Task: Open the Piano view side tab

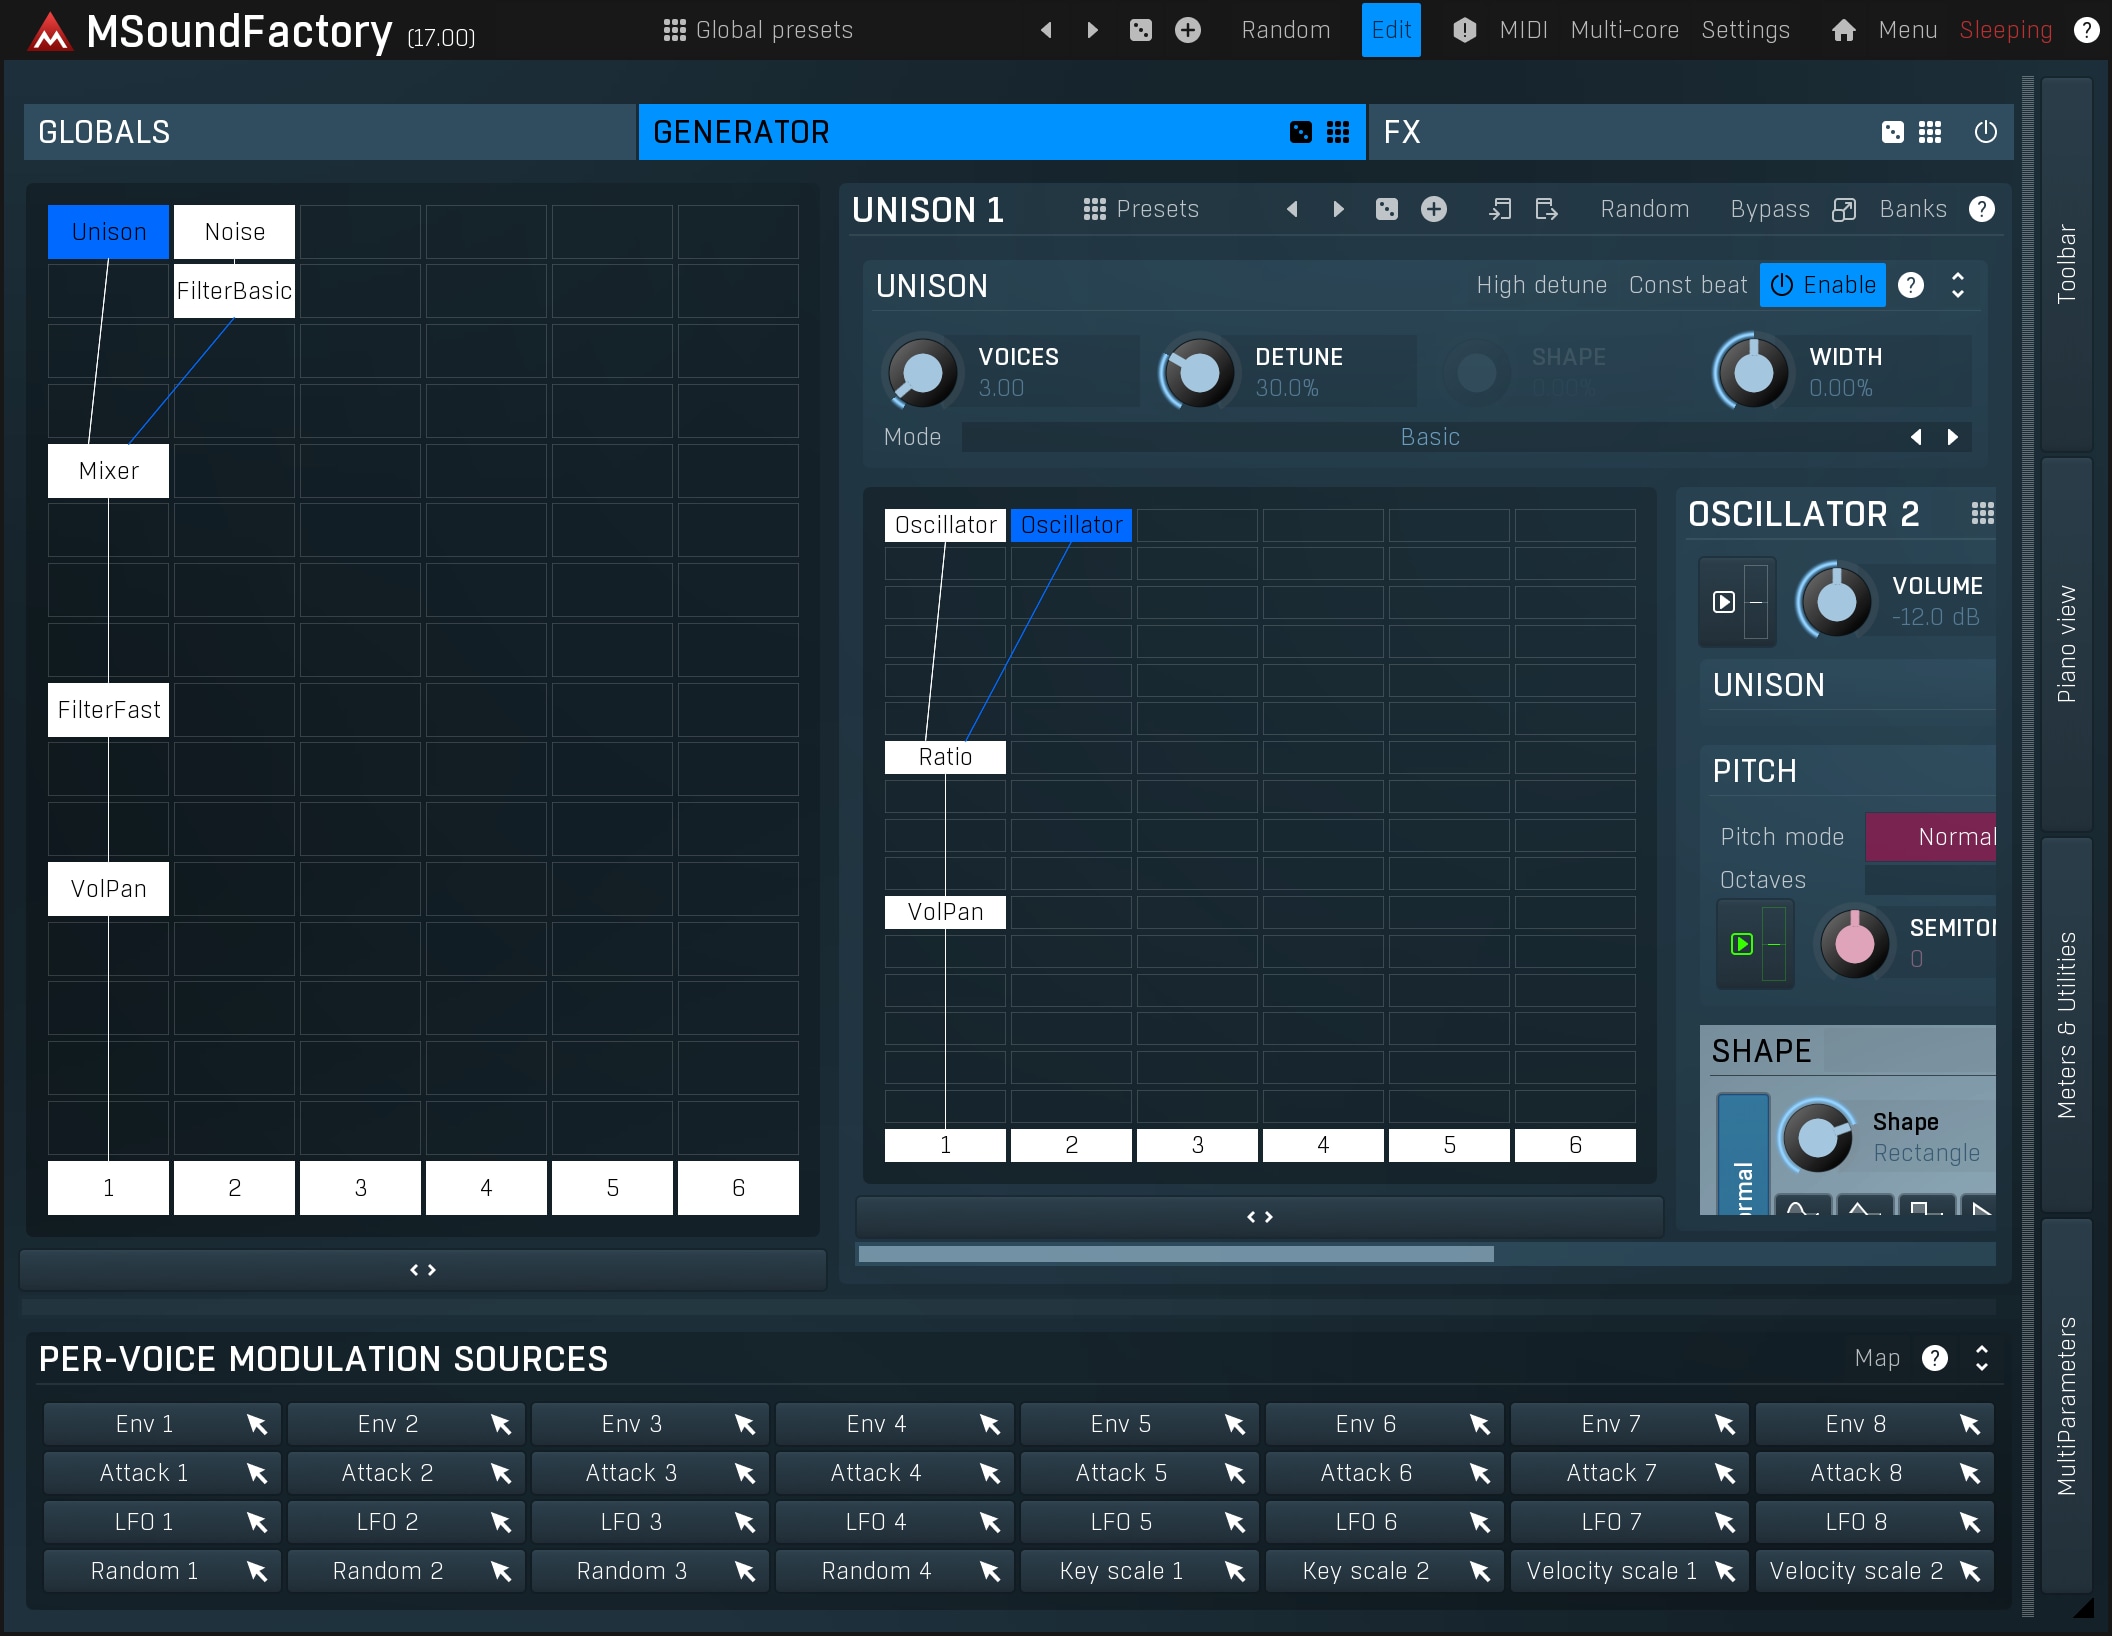Action: tap(2066, 644)
